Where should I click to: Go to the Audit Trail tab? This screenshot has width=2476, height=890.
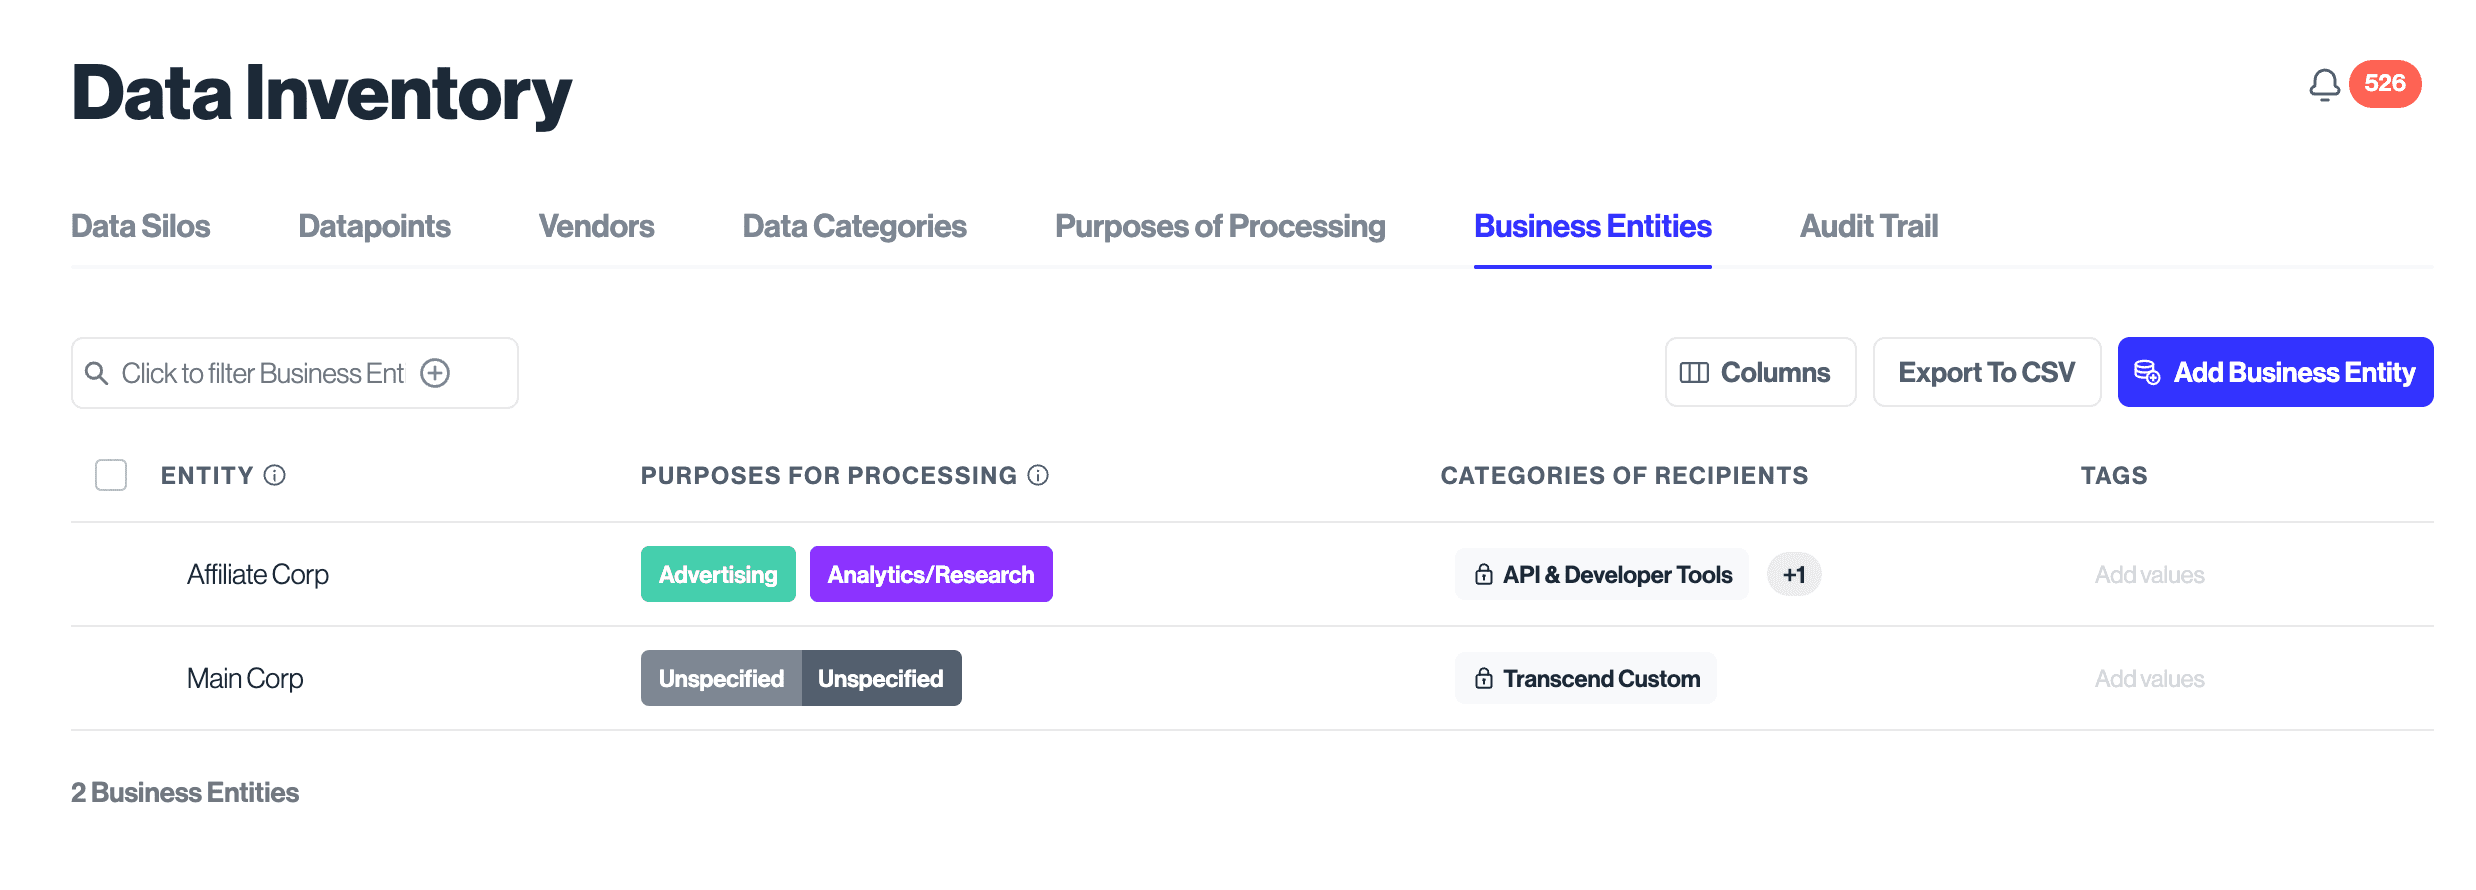1868,227
